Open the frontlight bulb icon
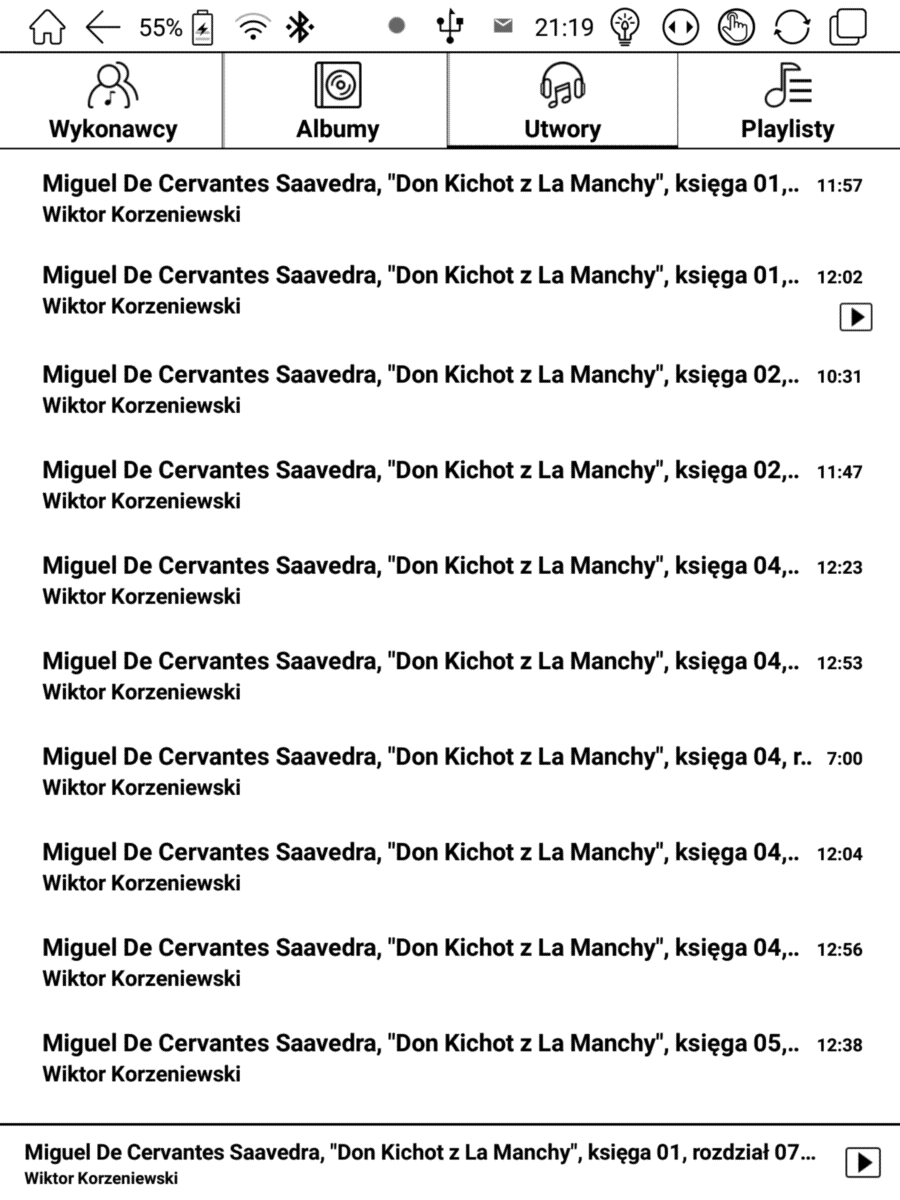900x1200 pixels. 625,27
